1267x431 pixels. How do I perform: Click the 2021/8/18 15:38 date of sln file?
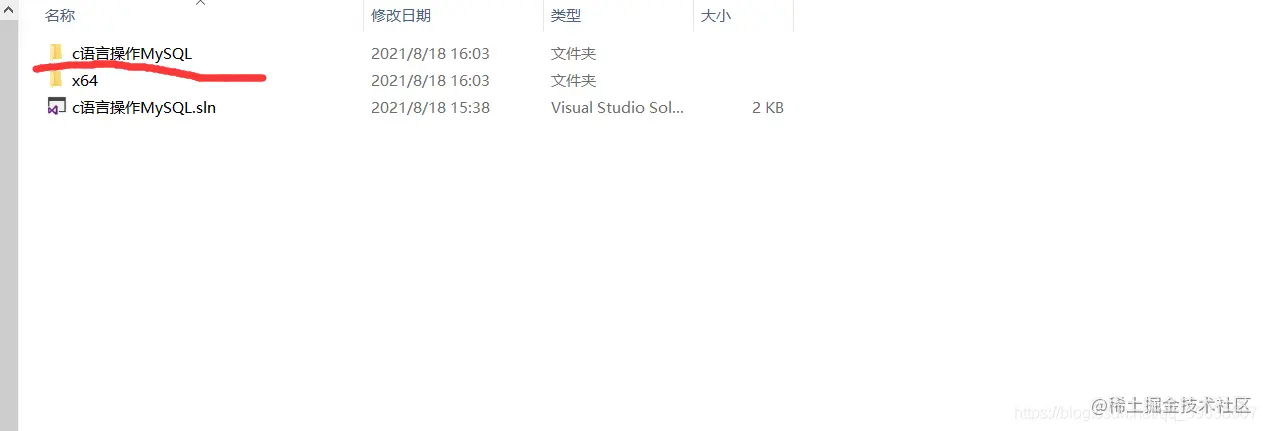pyautogui.click(x=430, y=107)
